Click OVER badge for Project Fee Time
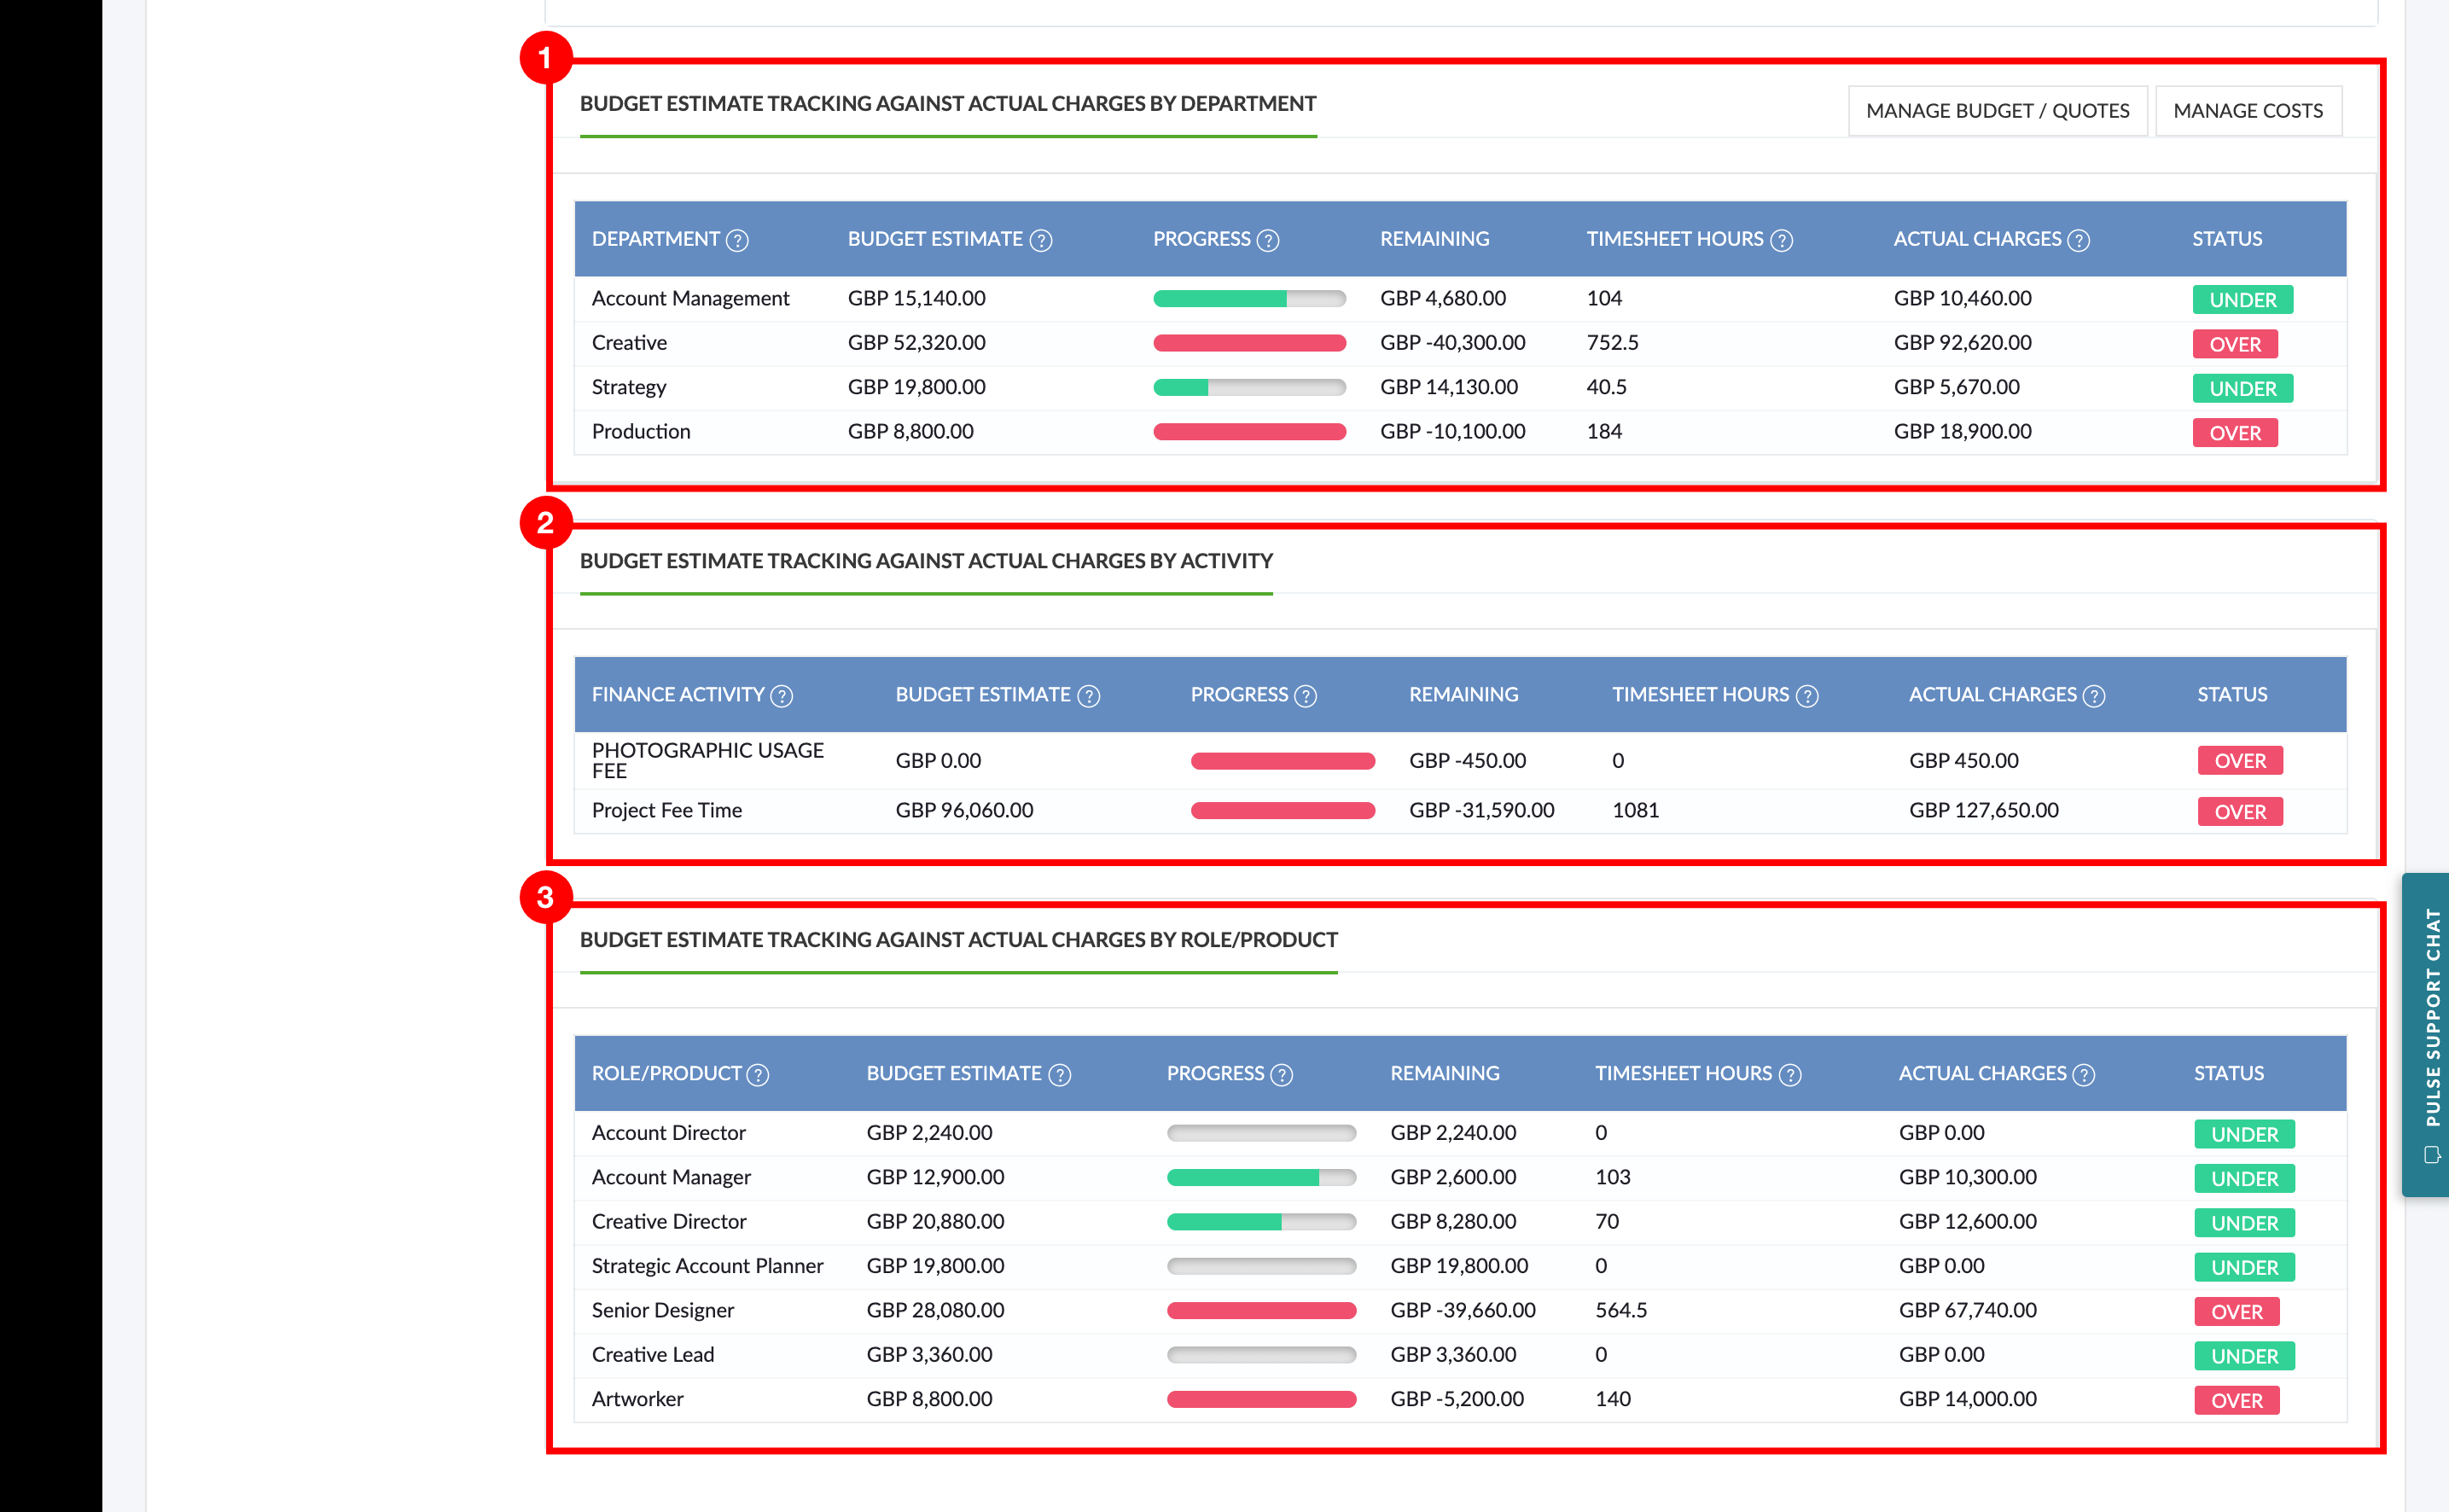The height and width of the screenshot is (1512, 2449). click(x=2240, y=812)
